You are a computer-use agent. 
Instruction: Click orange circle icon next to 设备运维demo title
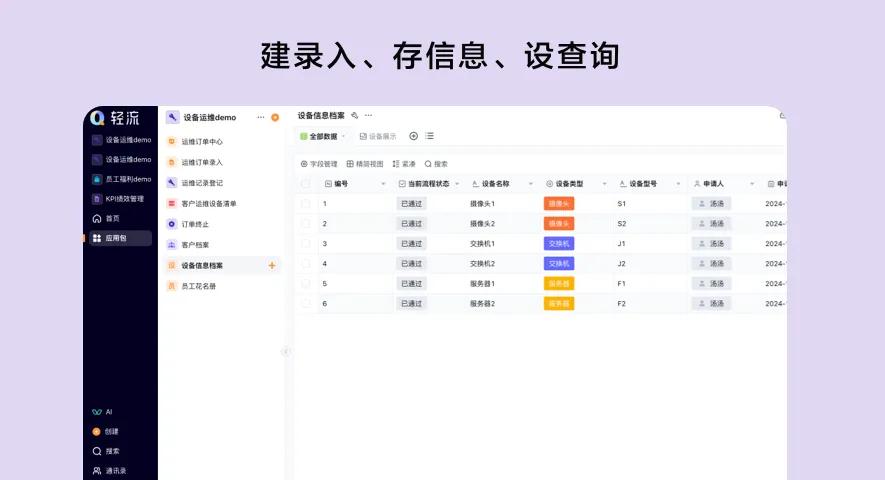275,117
